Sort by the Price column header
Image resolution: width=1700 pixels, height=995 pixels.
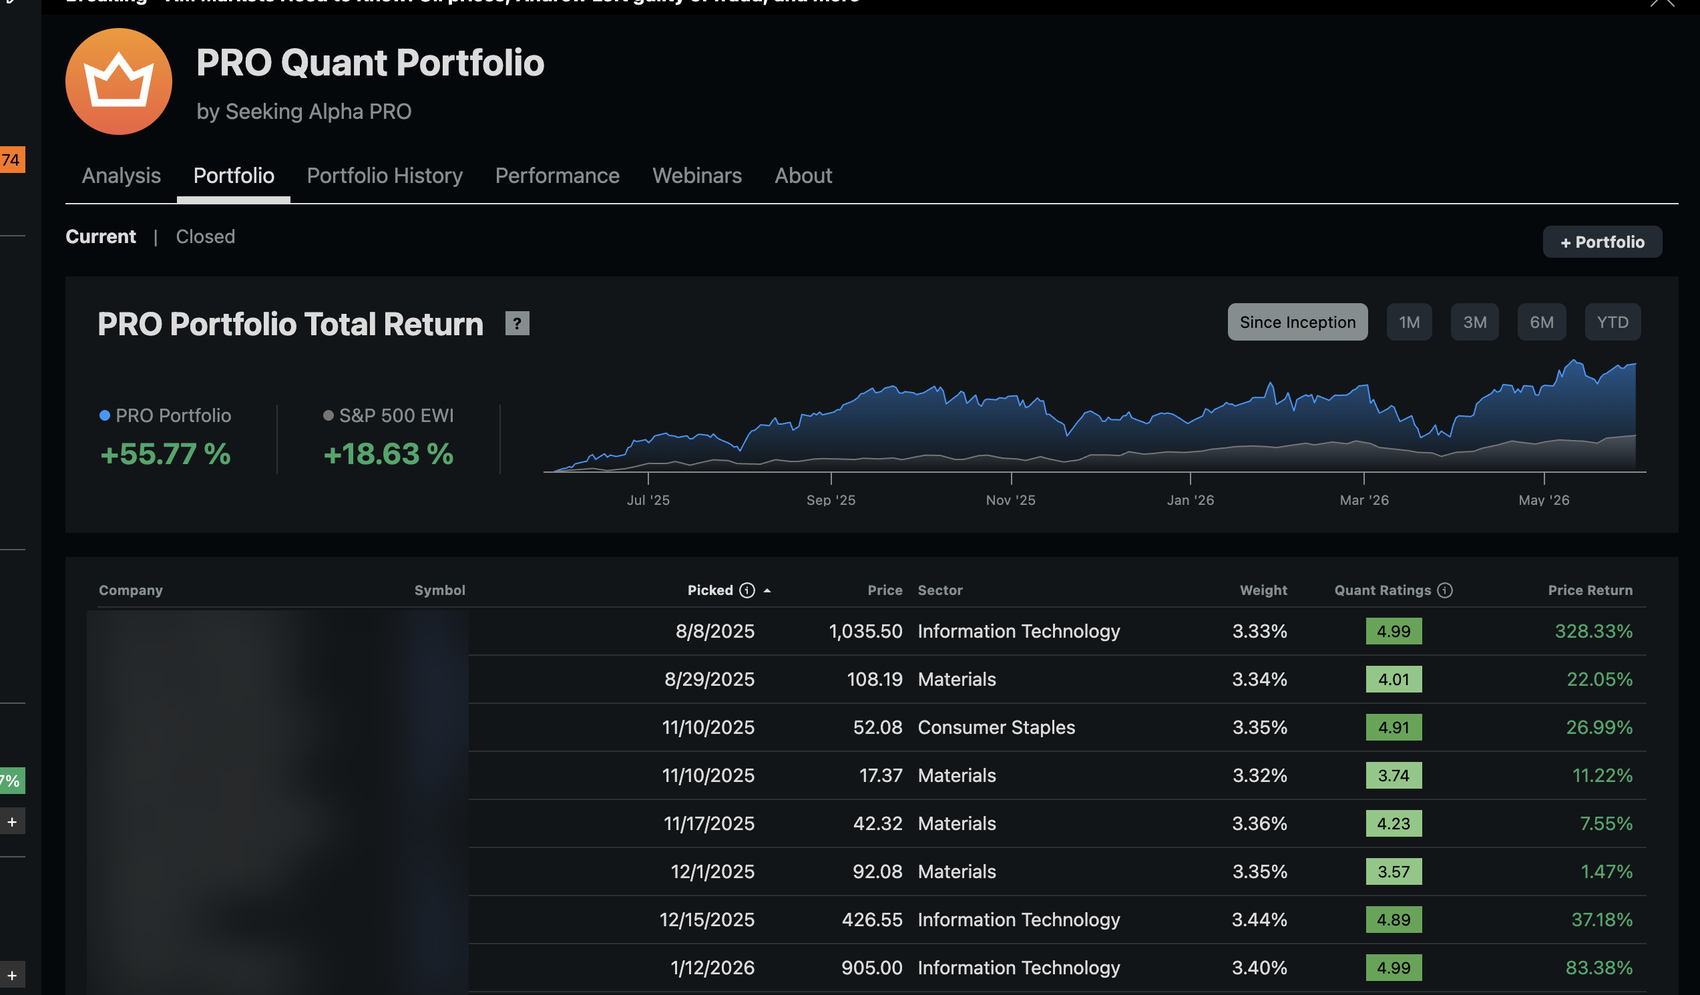coord(885,590)
